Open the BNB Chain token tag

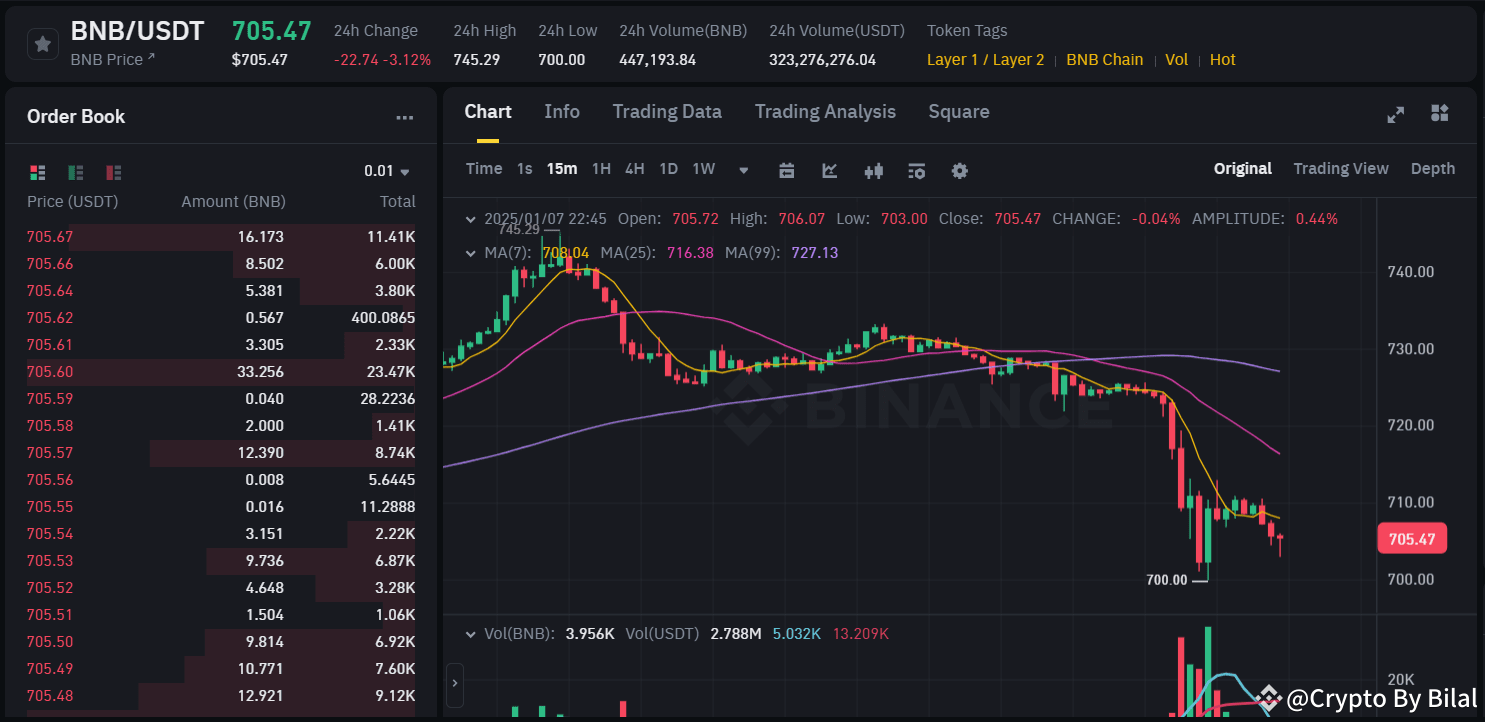click(x=1105, y=60)
